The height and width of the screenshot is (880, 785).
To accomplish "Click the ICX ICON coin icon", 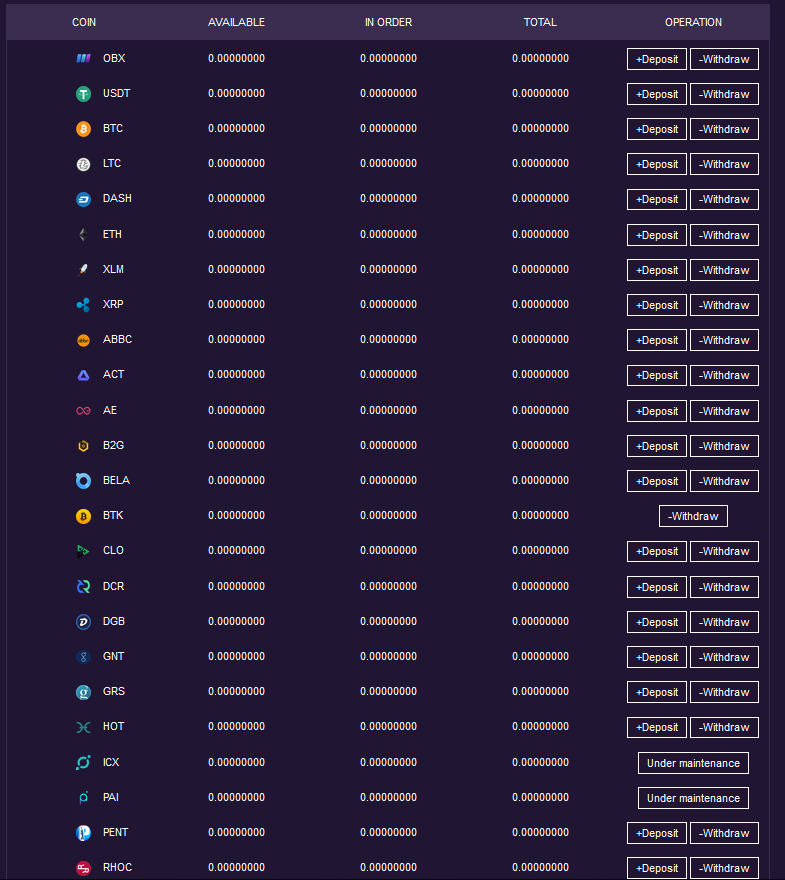I will (x=84, y=762).
